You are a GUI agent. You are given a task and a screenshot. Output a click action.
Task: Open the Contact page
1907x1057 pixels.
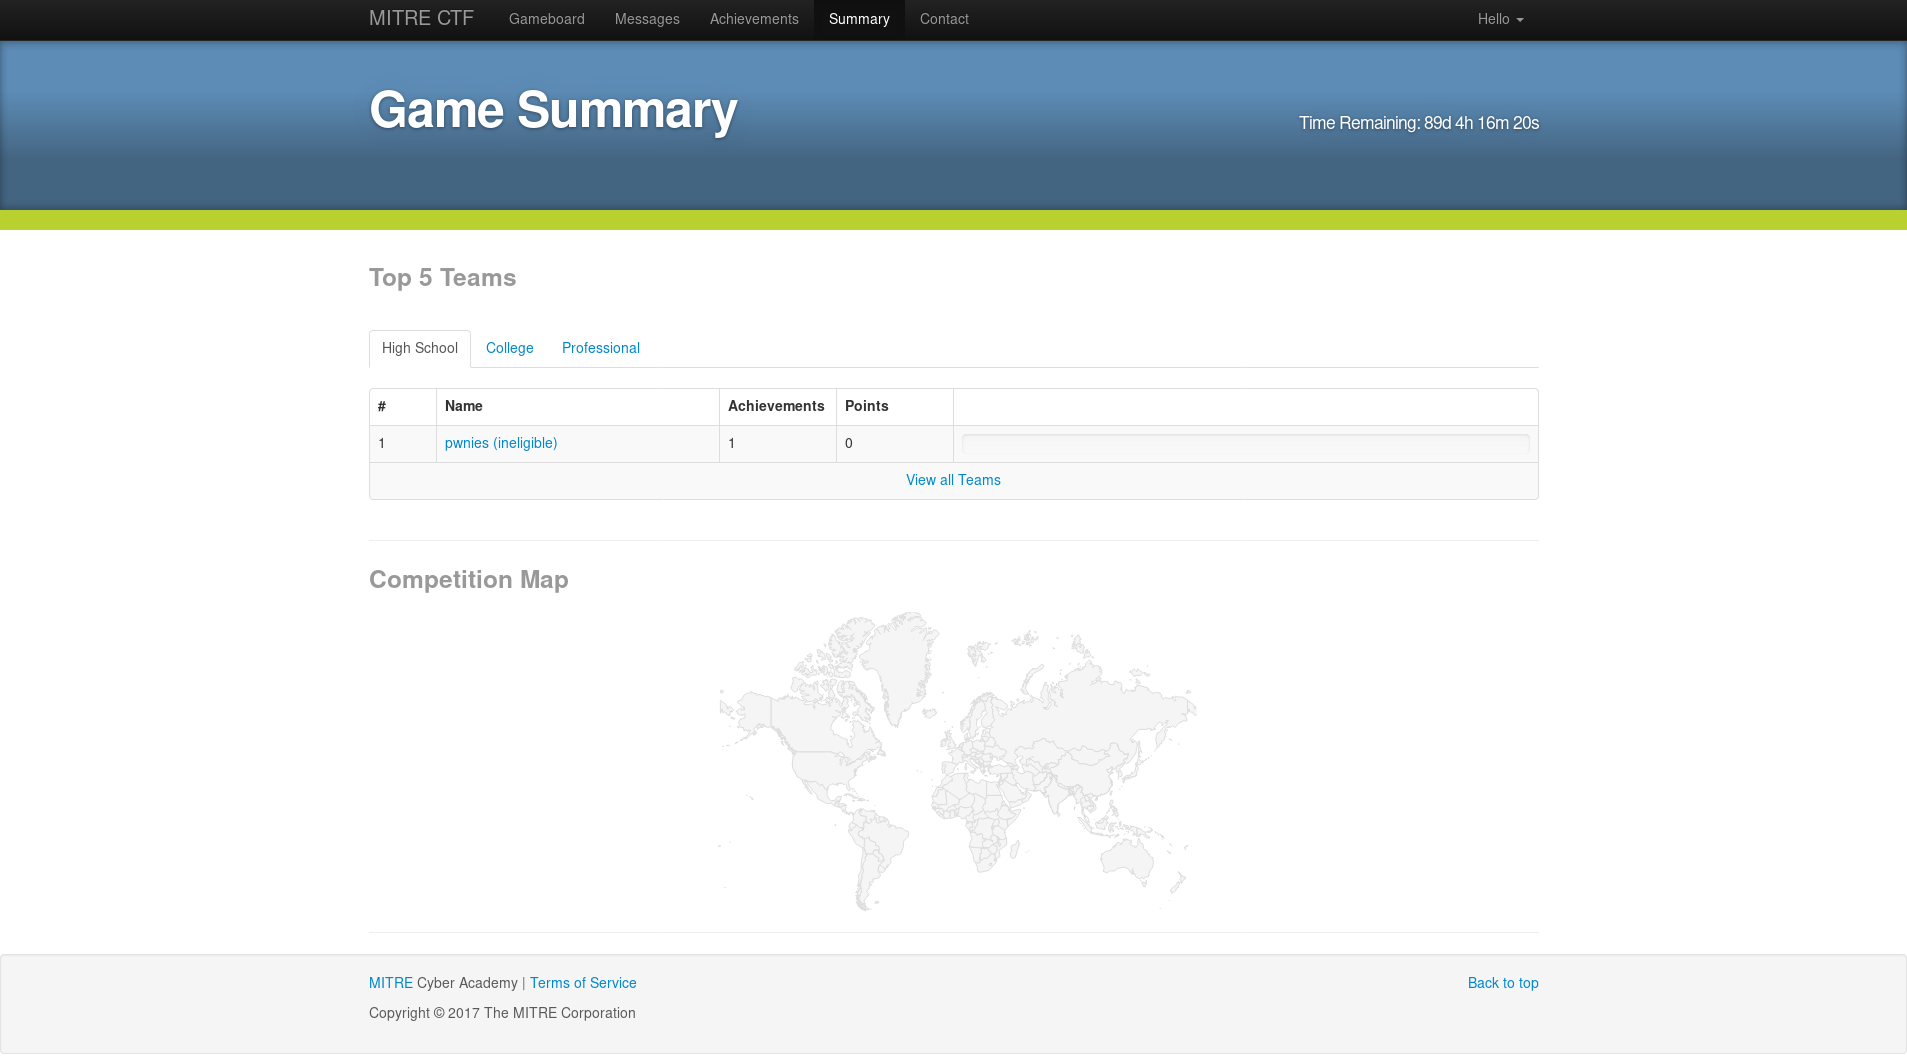944,19
